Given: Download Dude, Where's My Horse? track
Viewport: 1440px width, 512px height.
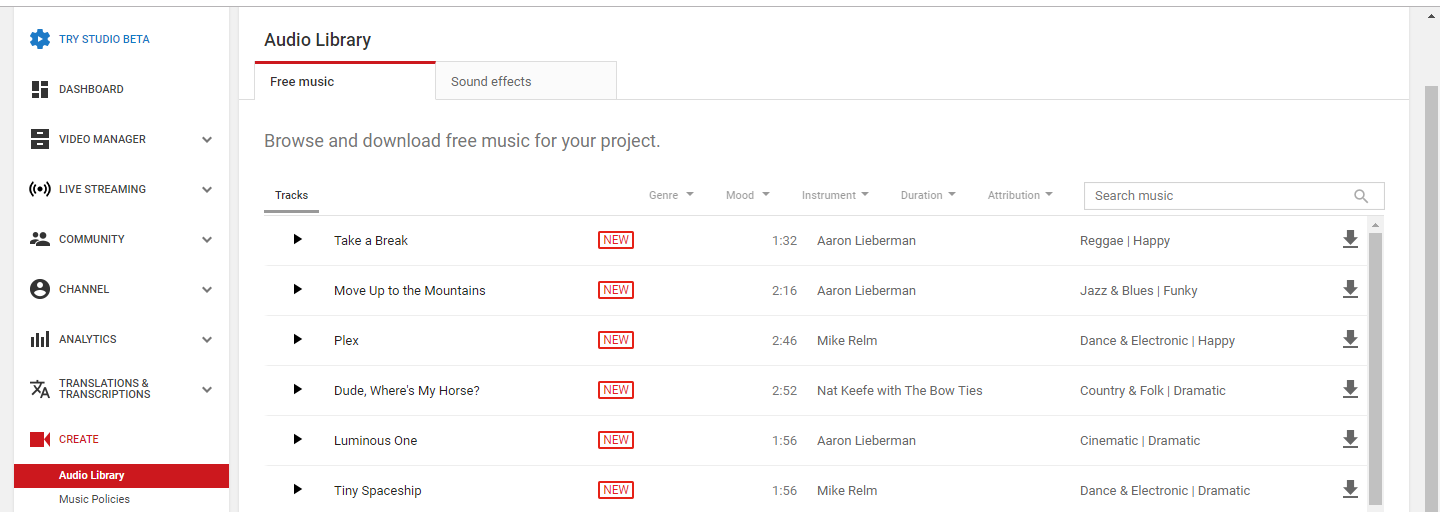Looking at the screenshot, I should (x=1350, y=390).
